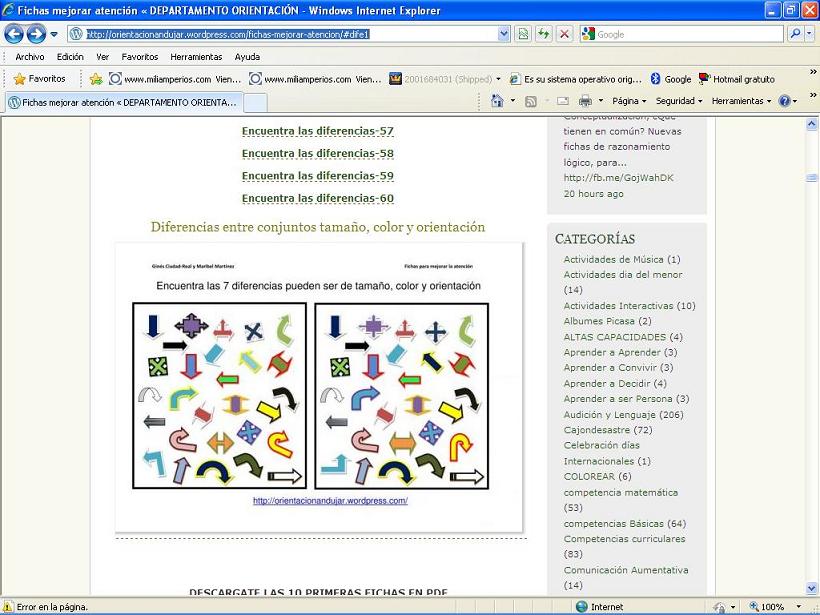
Task: Open the 2001684031 (Shipped) favorite
Action: tap(441, 79)
